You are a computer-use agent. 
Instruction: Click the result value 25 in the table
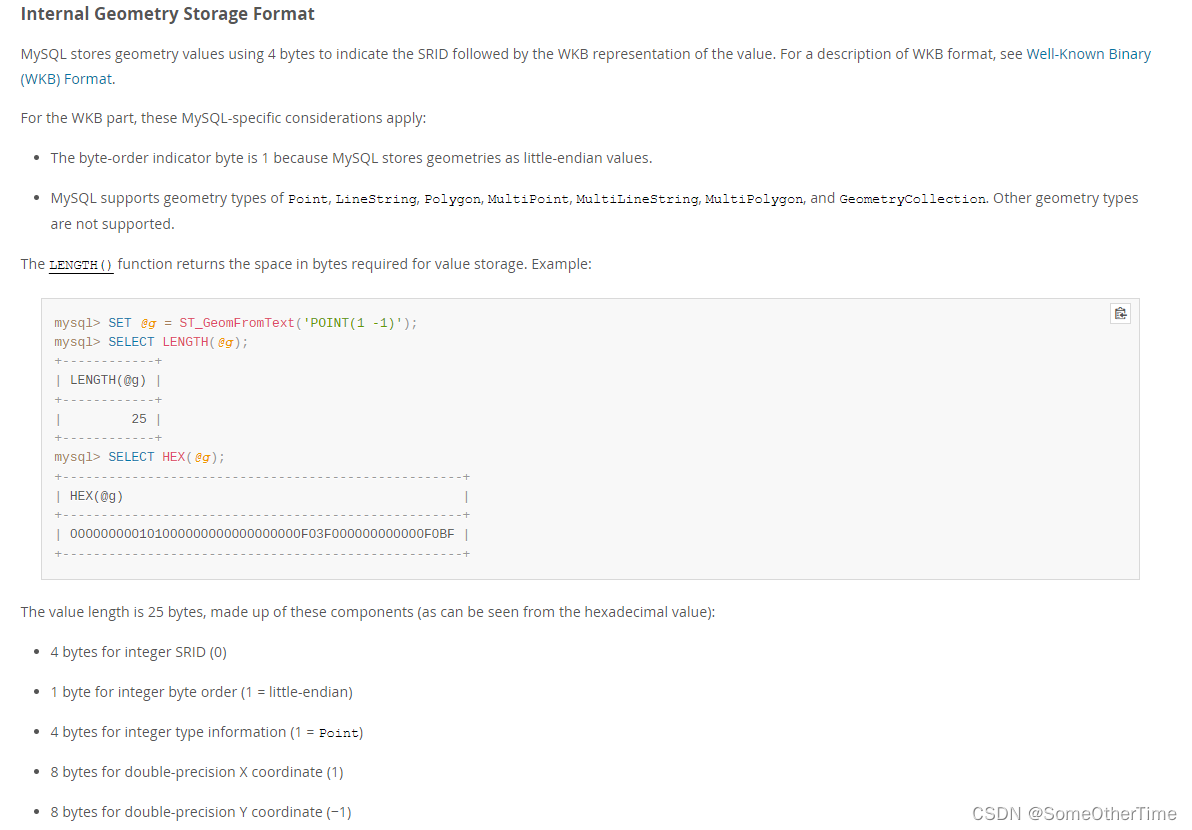coord(139,419)
